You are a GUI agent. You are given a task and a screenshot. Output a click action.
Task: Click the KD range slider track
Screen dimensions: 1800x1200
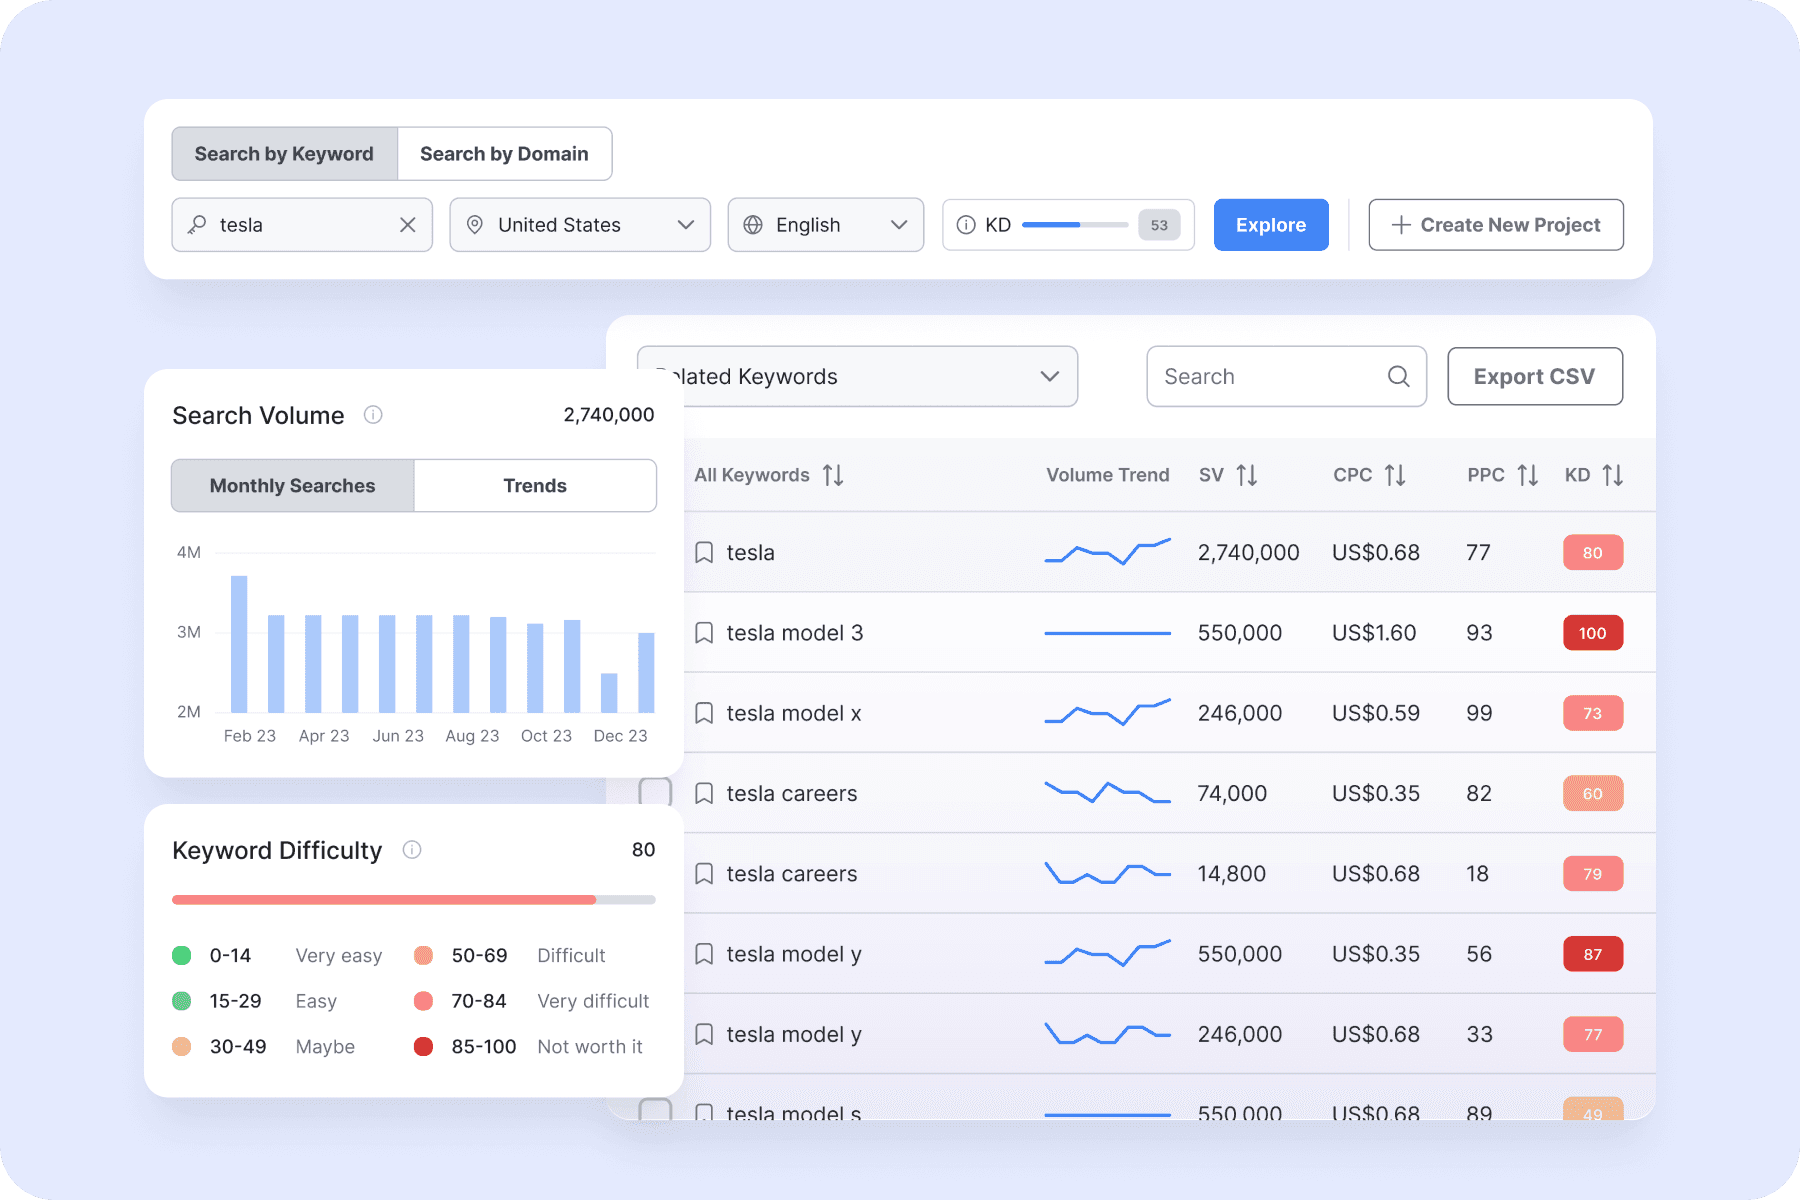coord(1075,225)
